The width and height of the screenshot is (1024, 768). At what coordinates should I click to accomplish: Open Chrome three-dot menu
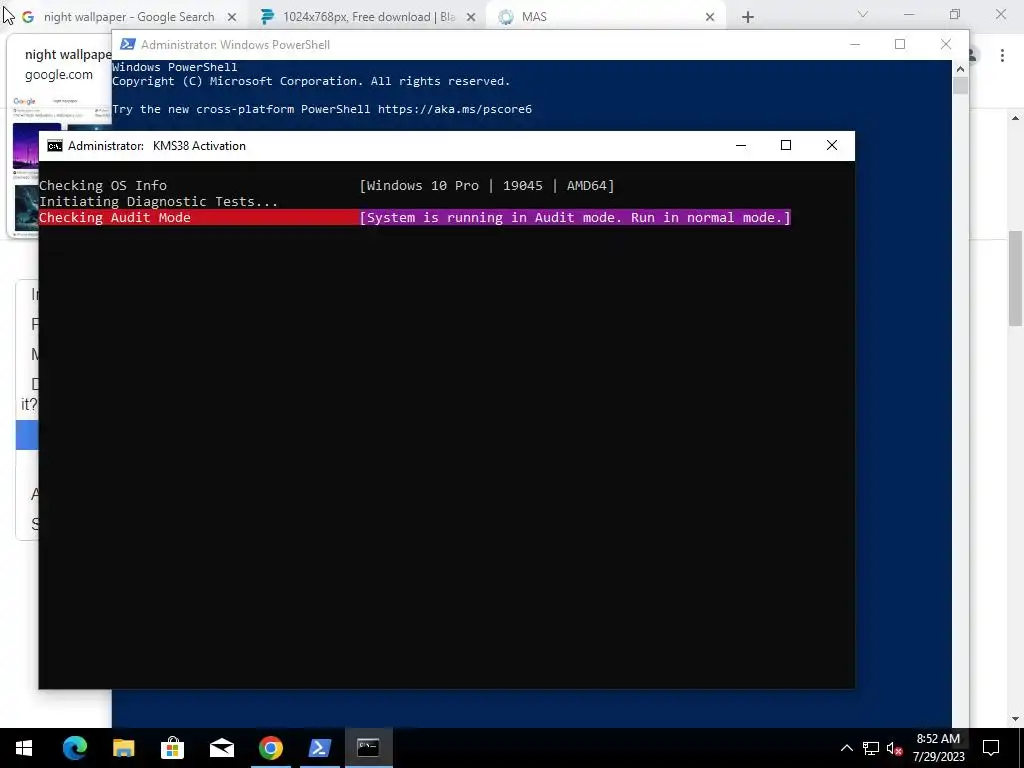(x=1002, y=56)
